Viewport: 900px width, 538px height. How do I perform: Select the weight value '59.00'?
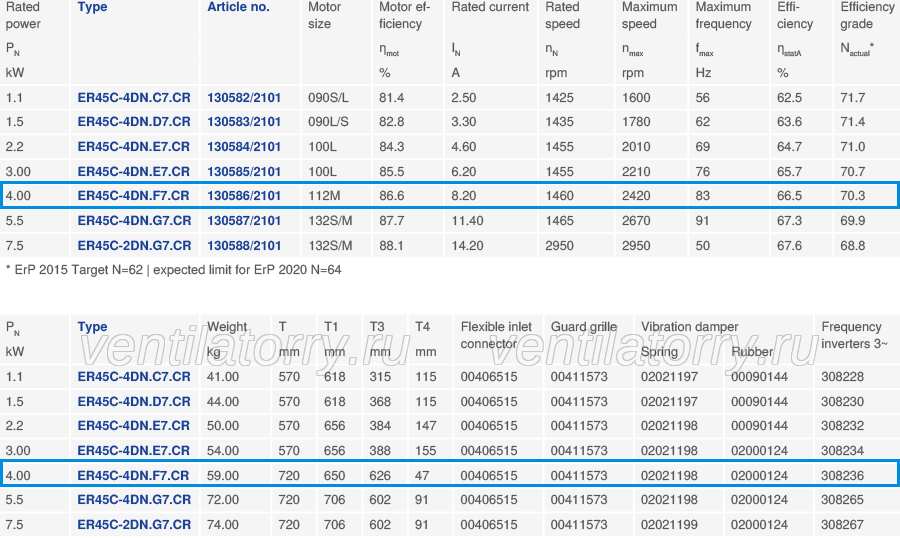pos(223,475)
